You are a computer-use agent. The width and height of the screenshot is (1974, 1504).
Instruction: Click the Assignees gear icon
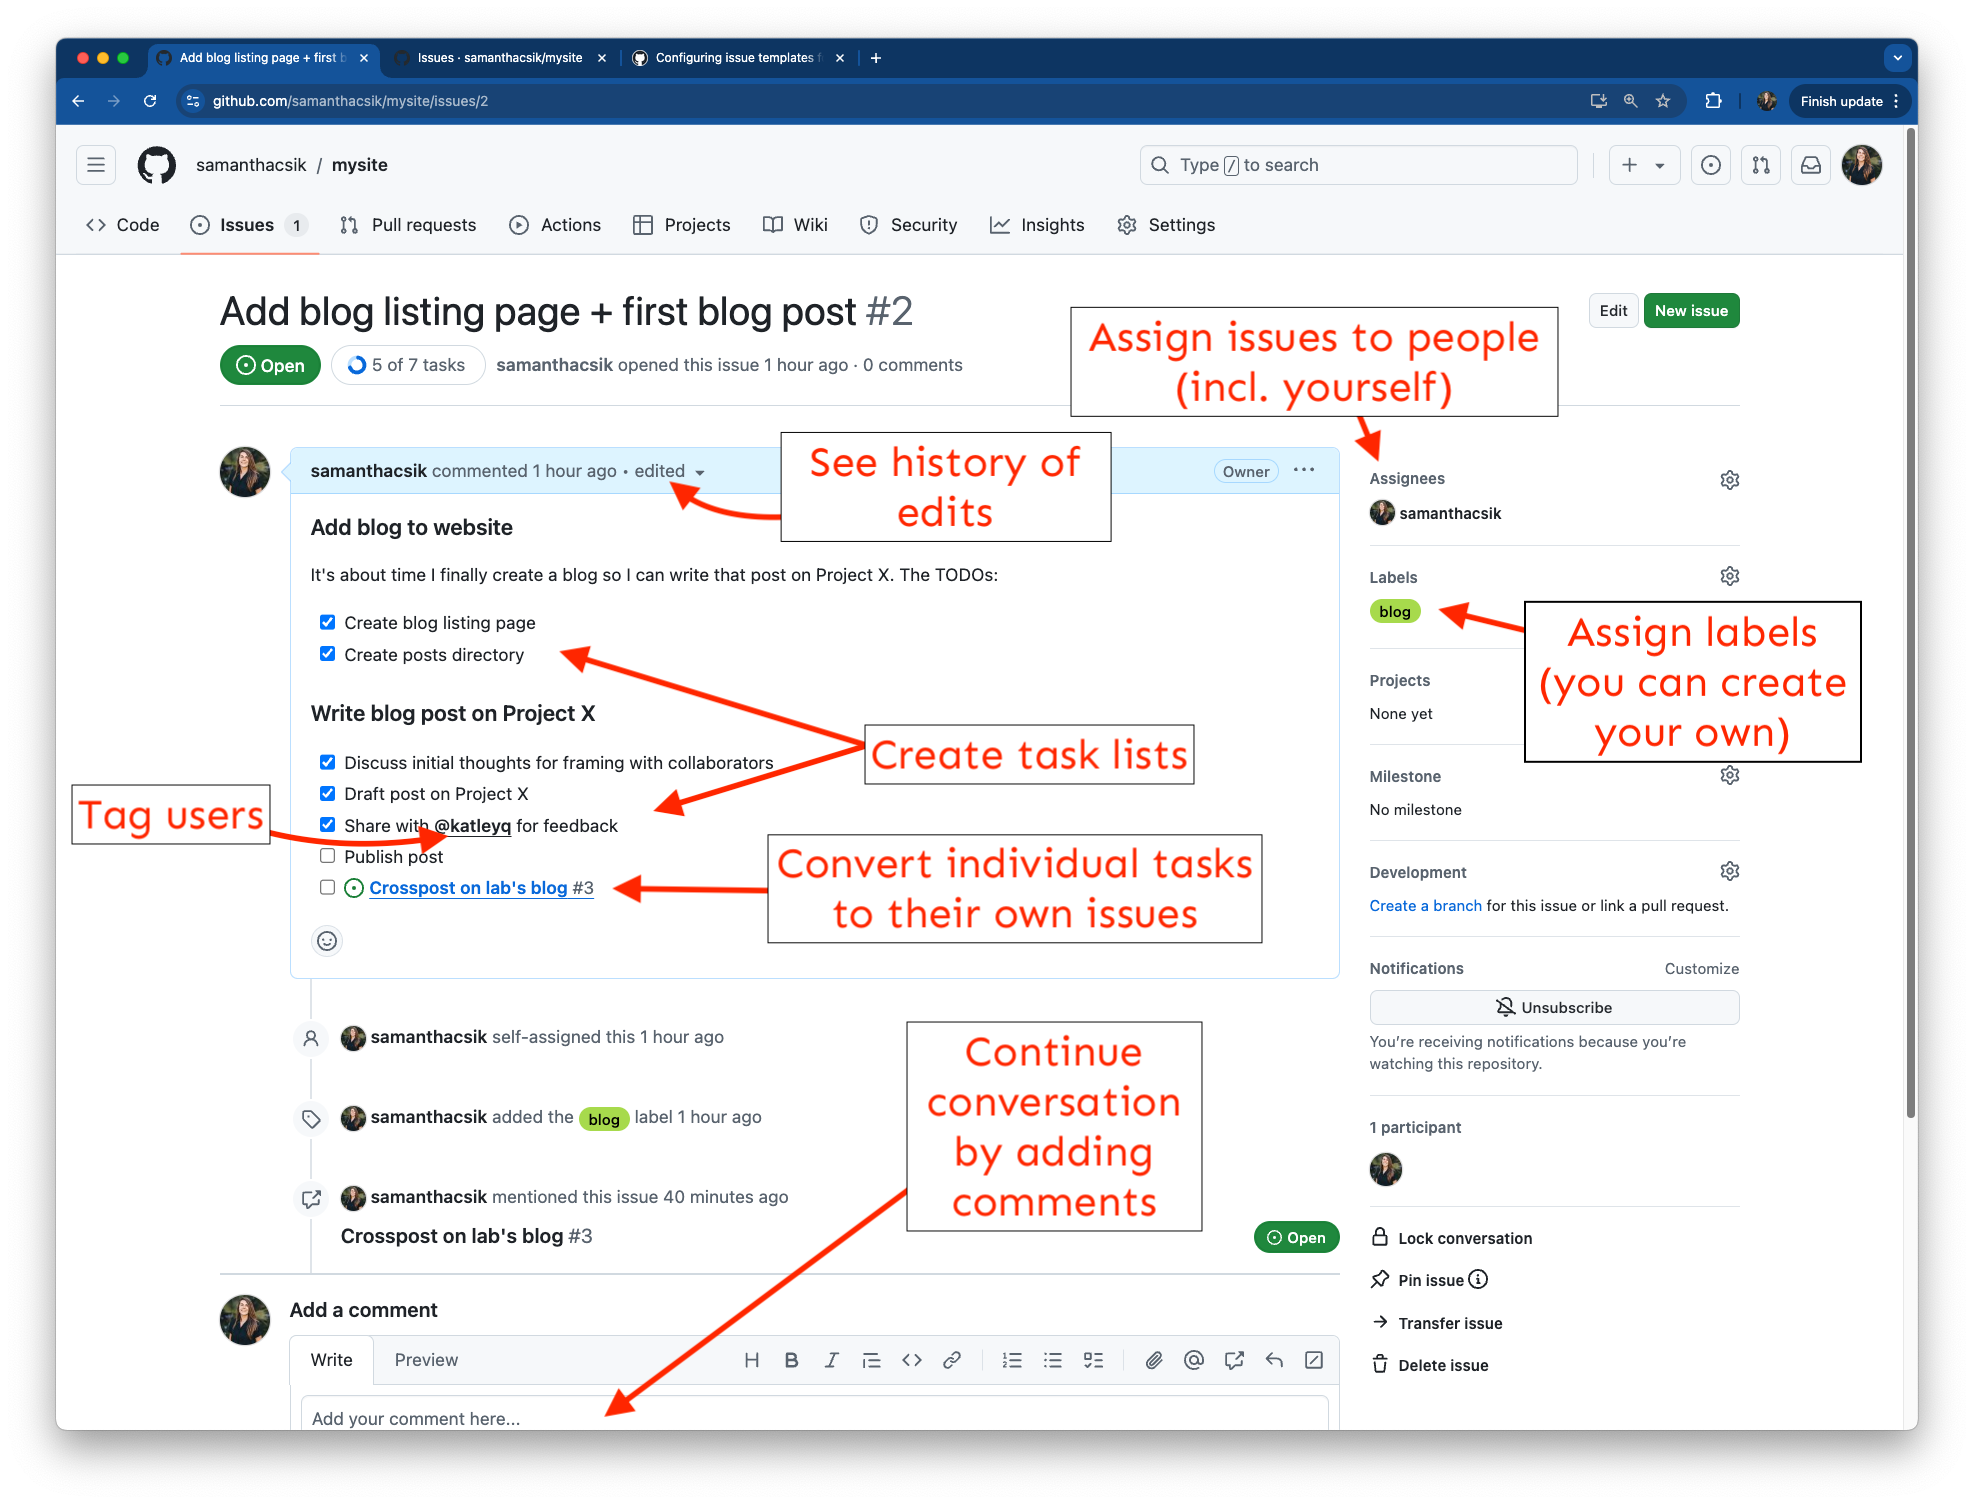click(x=1729, y=480)
